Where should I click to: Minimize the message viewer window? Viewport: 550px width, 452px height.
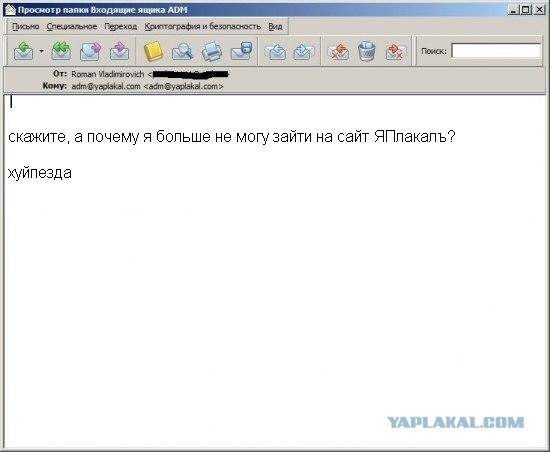point(513,10)
